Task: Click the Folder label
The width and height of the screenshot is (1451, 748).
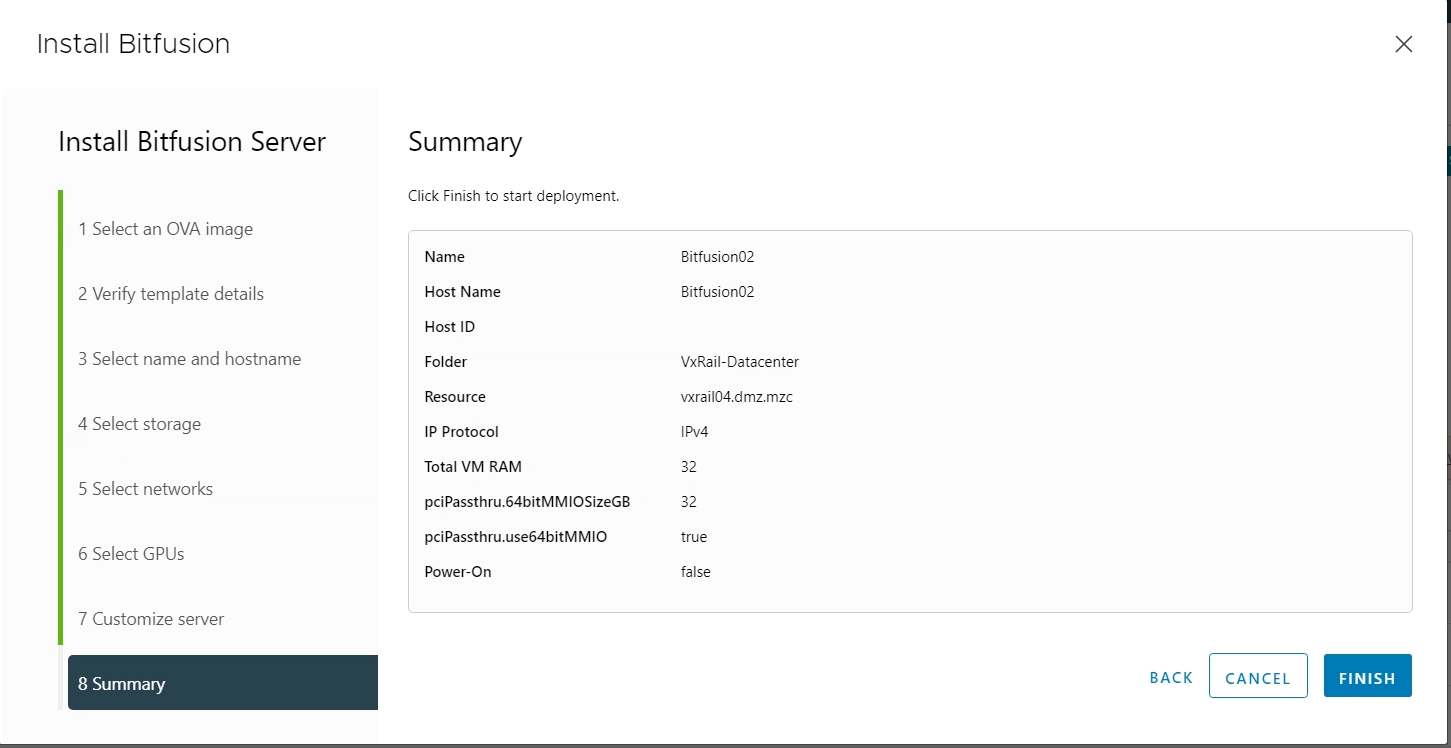Action: tap(445, 362)
